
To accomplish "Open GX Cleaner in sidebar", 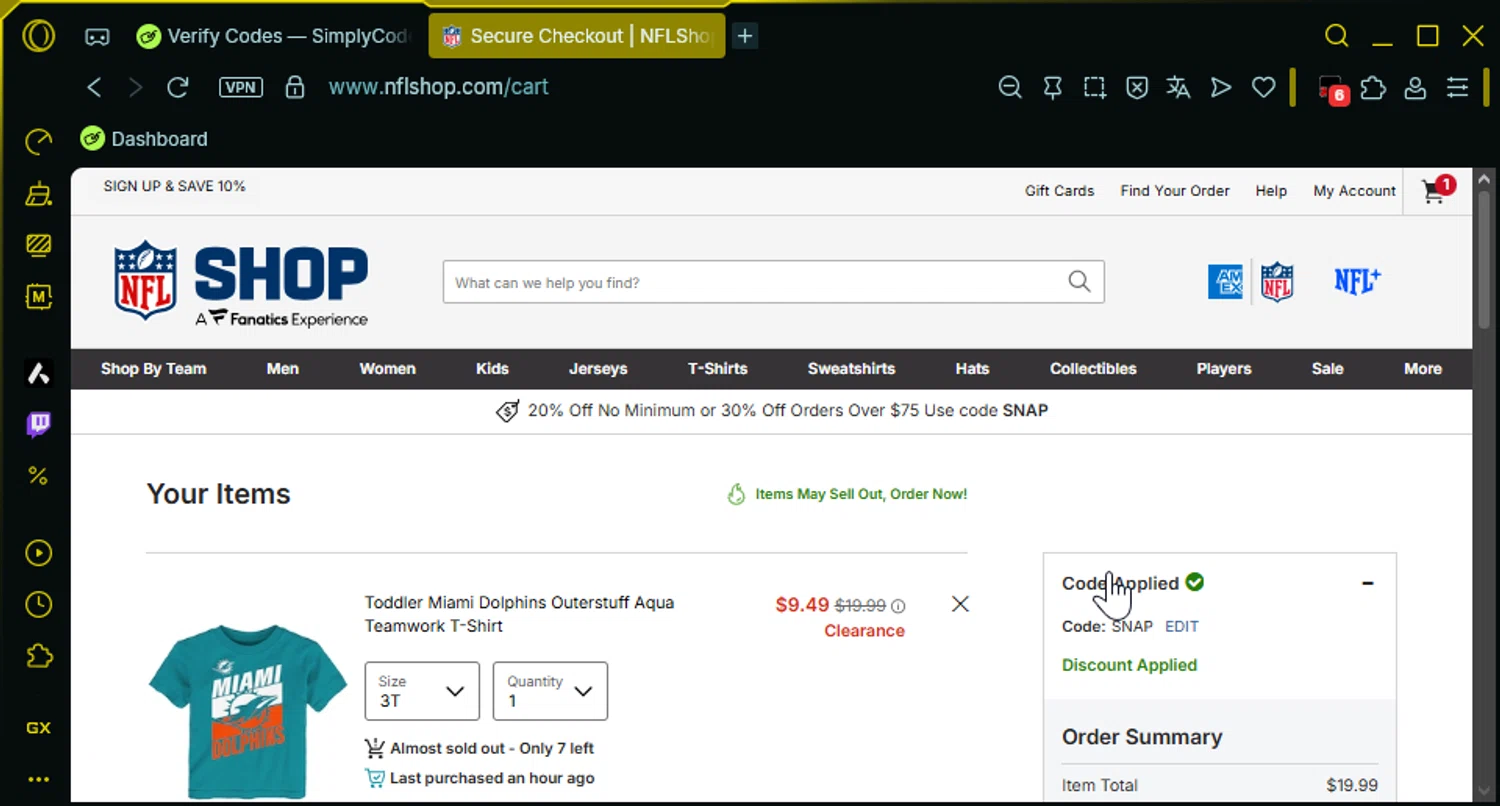I will click(38, 194).
